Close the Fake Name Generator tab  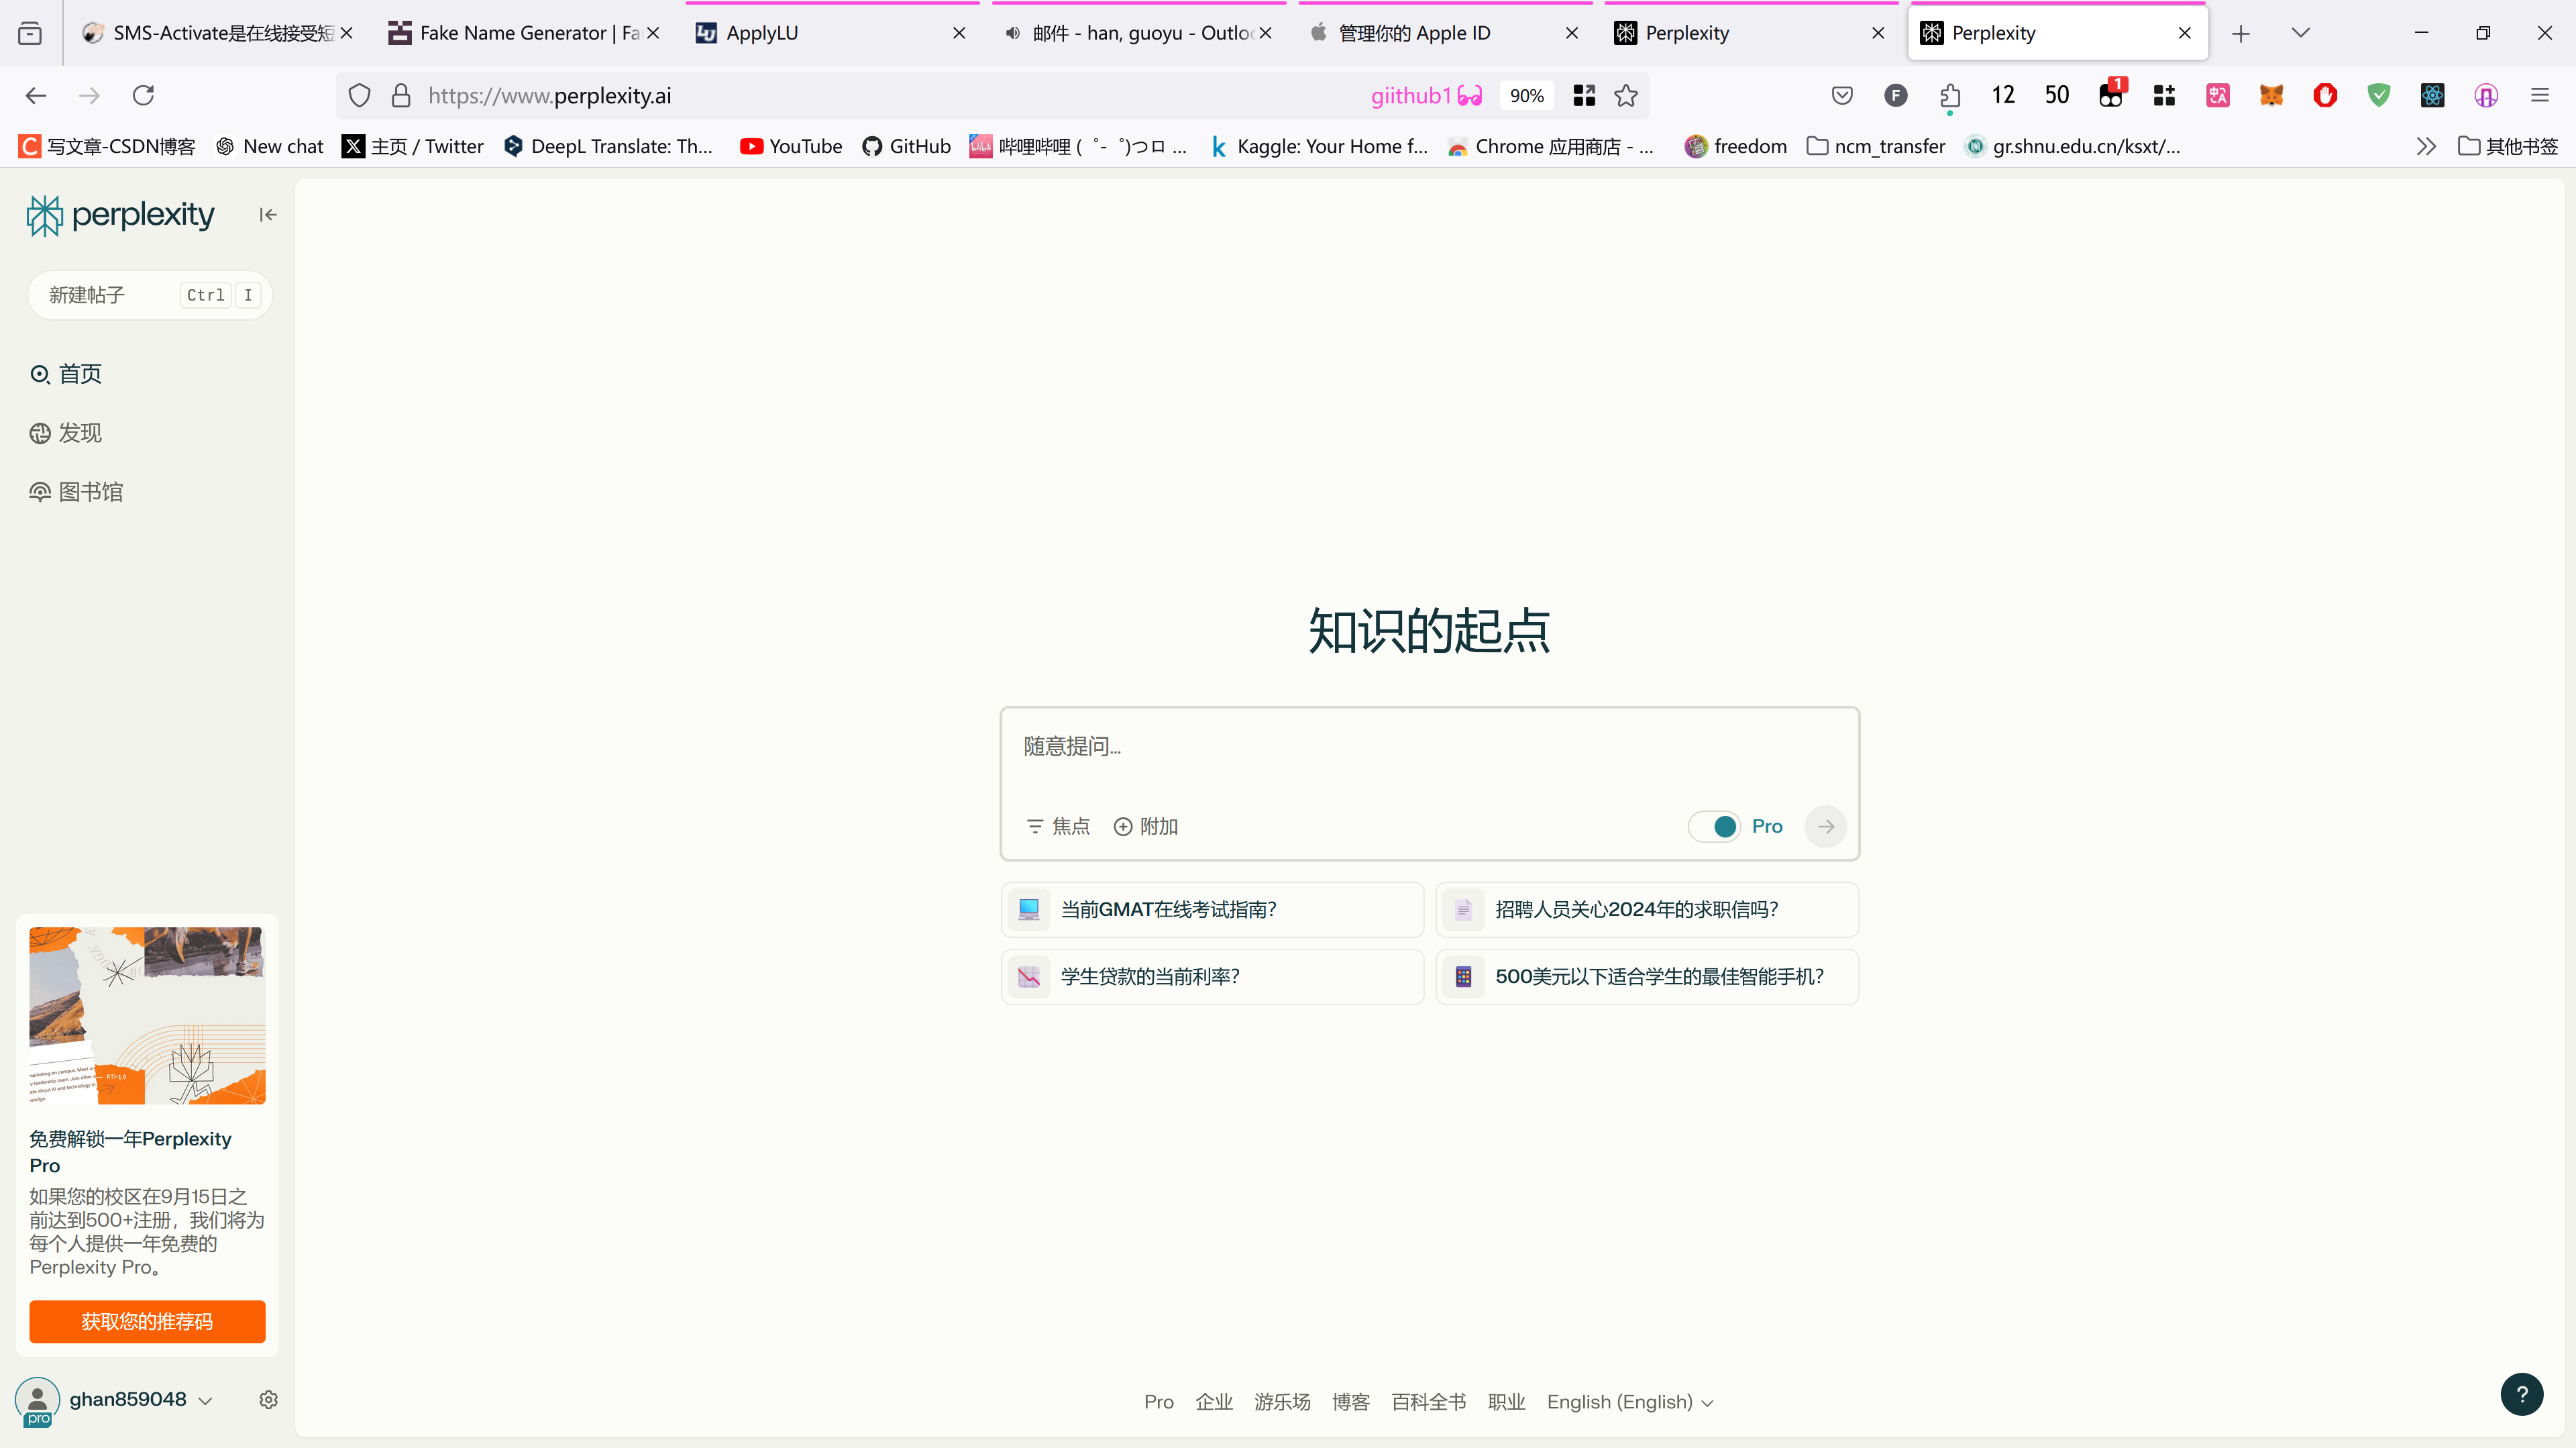click(653, 33)
